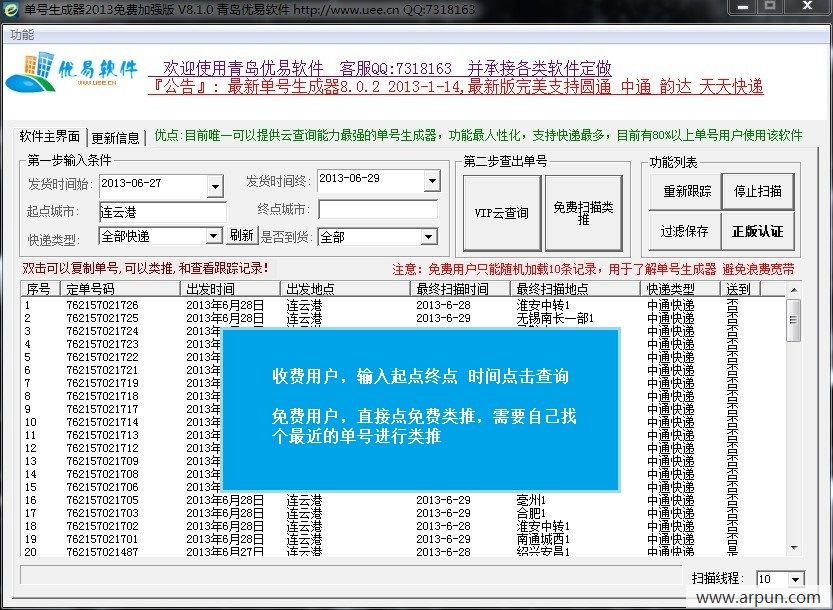833x610 pixels.
Task: Sort by the 快递类型 column header
Action: point(681,289)
